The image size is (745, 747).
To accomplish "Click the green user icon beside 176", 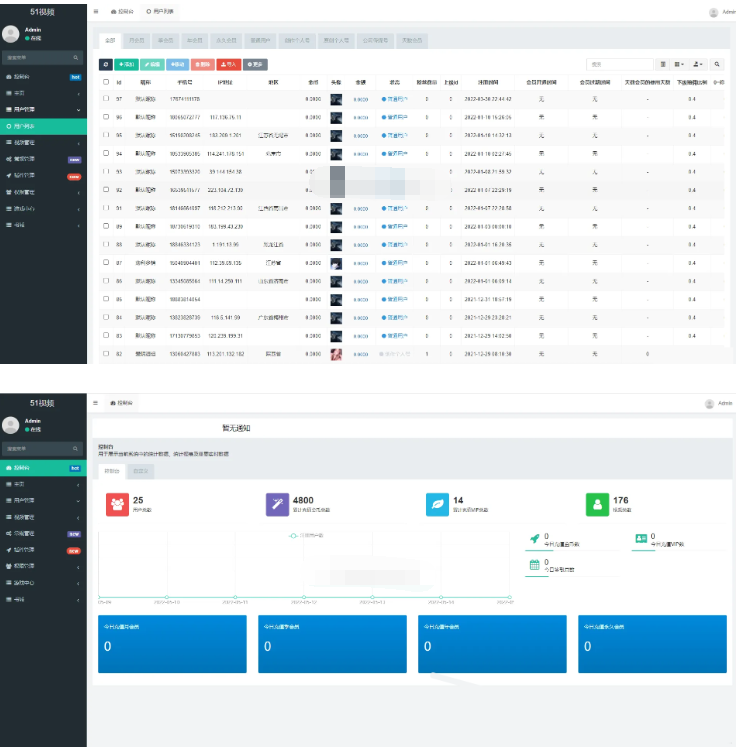I will 597,504.
